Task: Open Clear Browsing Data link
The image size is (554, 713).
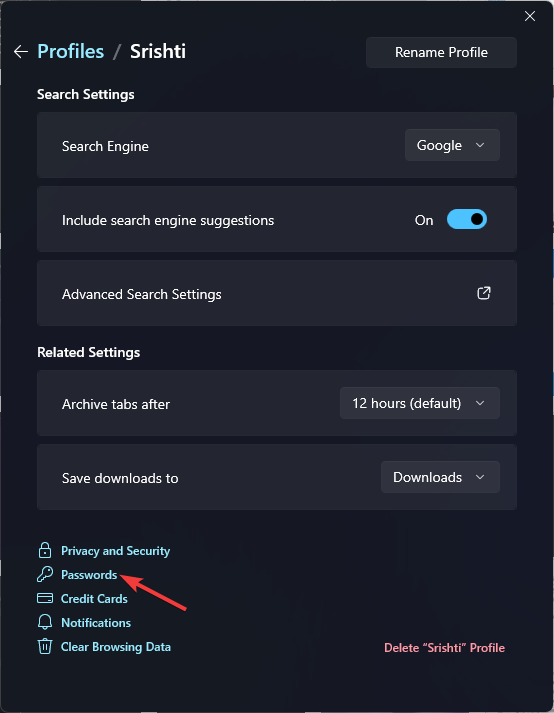Action: coord(116,647)
